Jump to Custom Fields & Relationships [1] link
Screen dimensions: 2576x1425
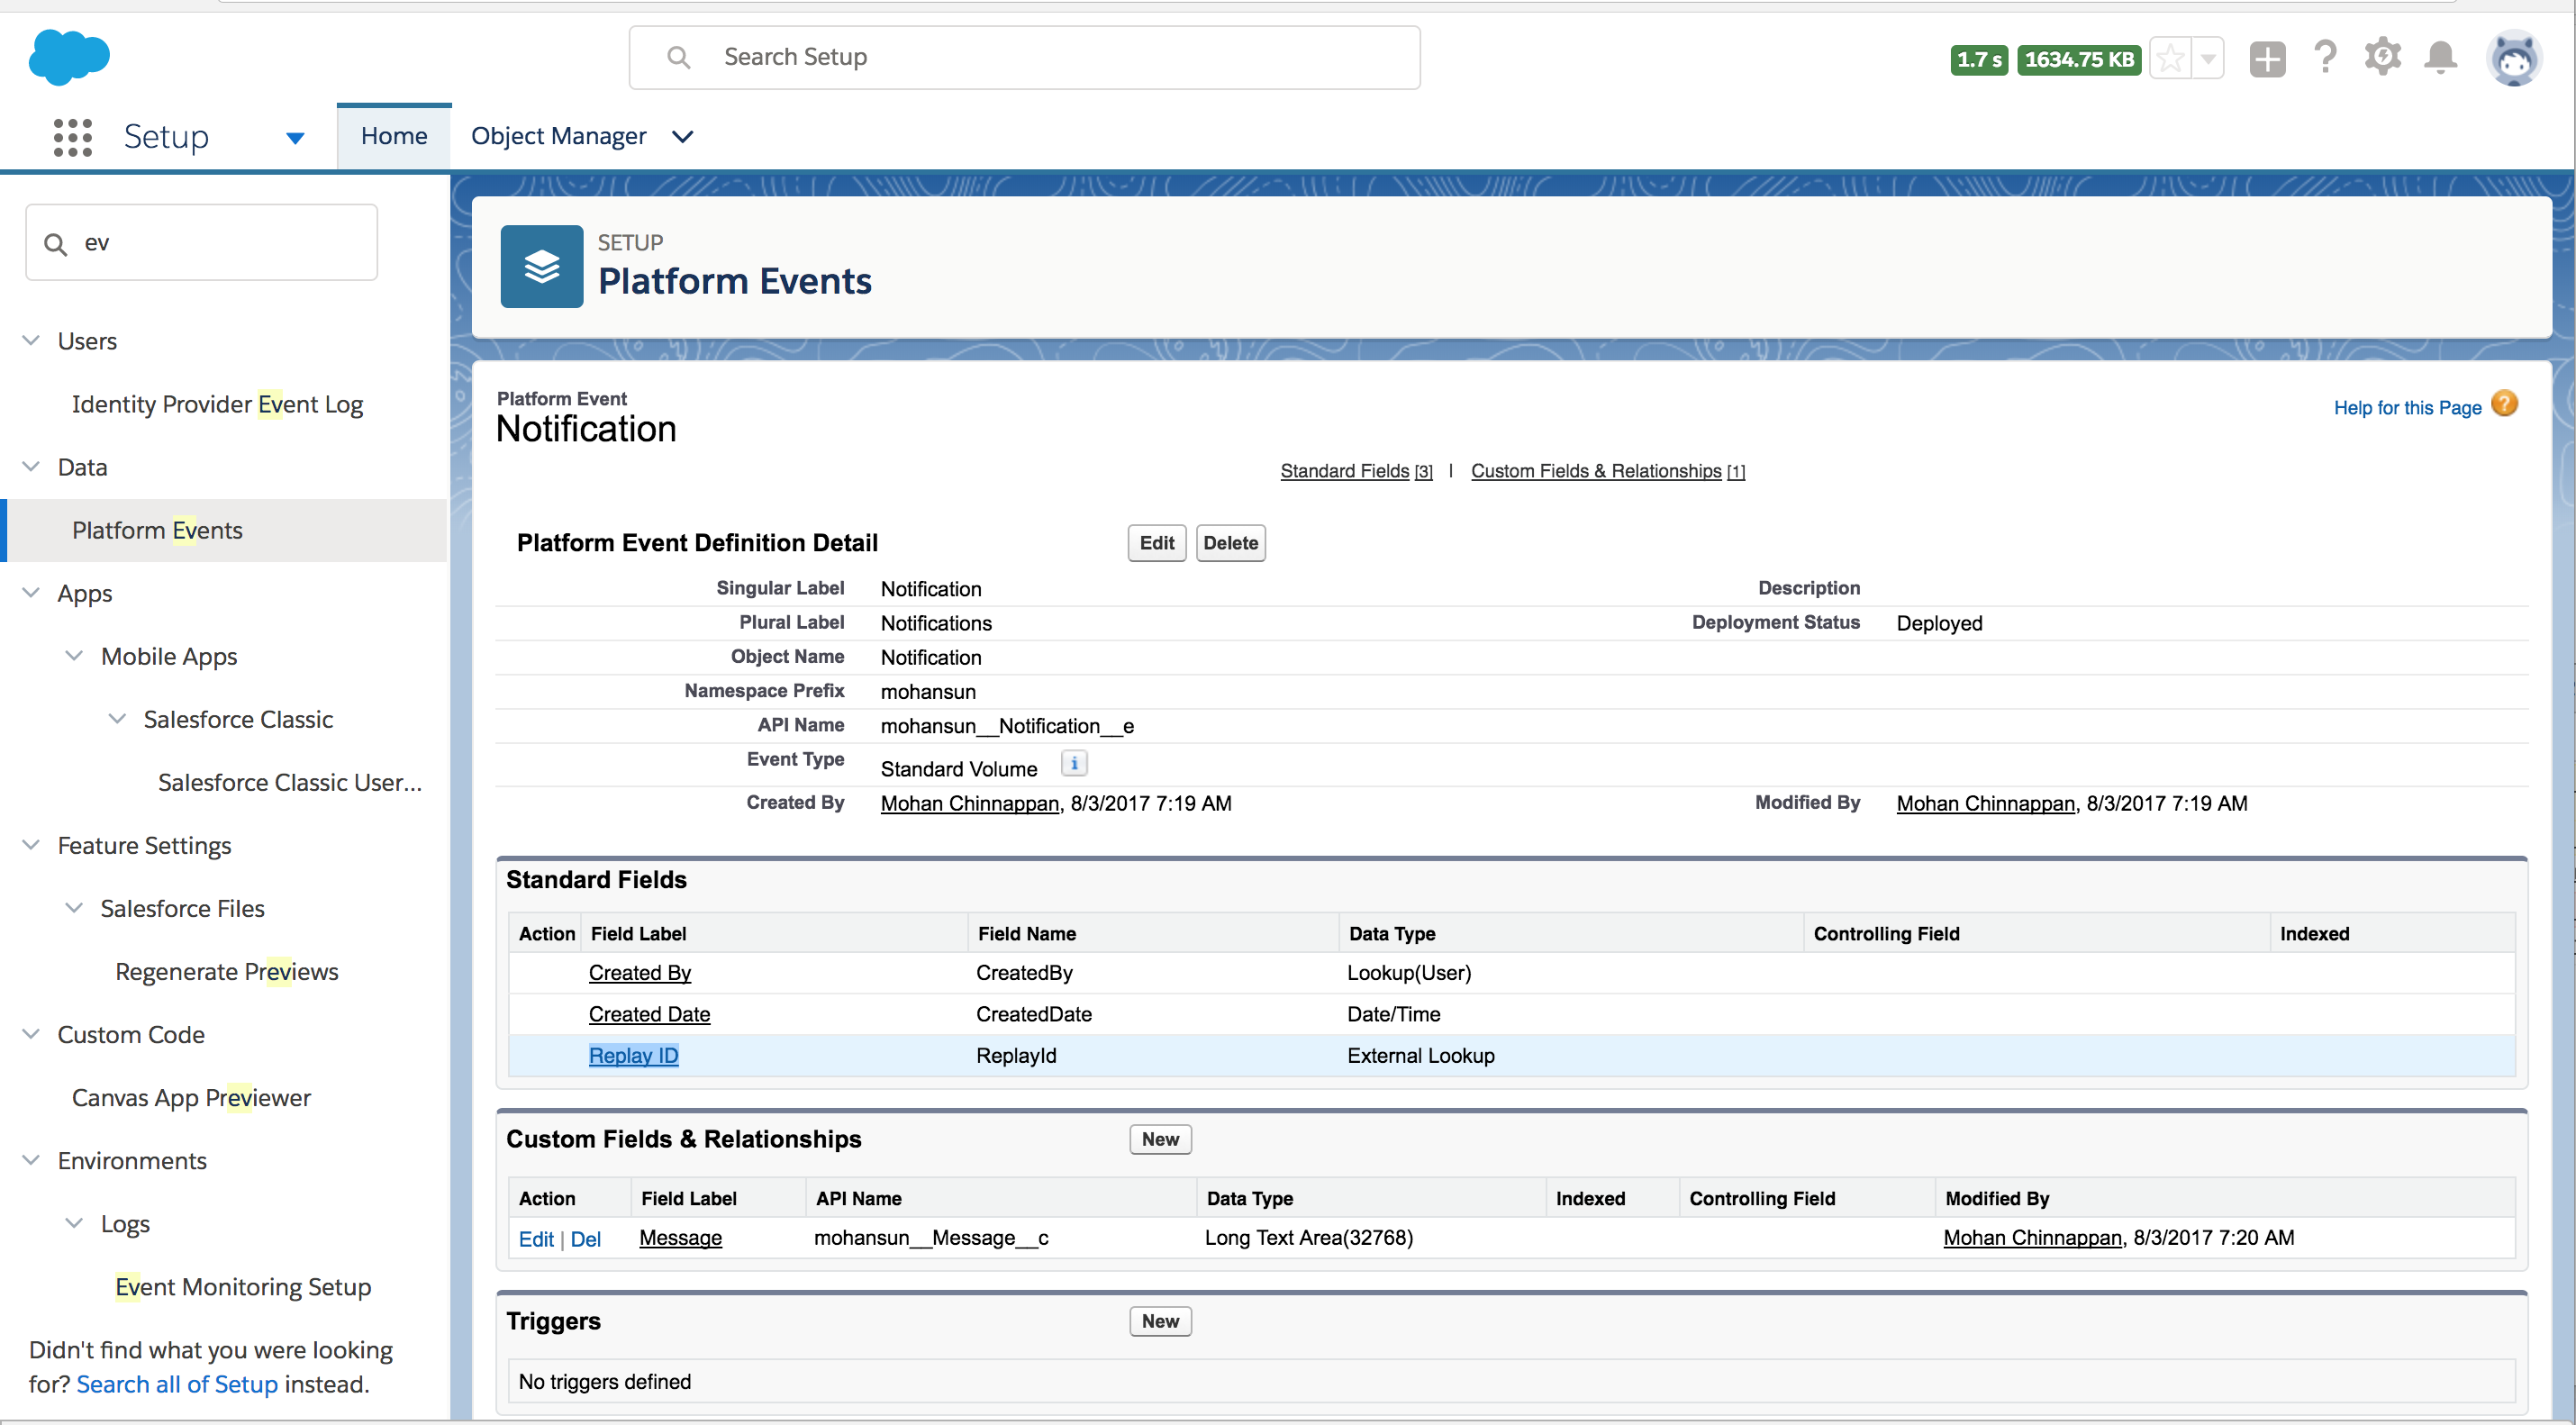(1608, 471)
